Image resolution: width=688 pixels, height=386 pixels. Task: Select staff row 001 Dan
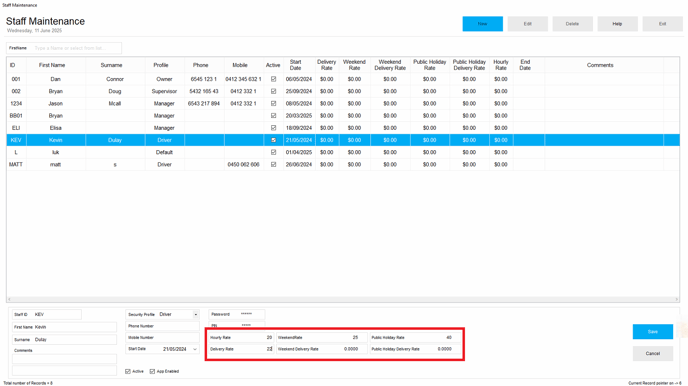tap(343, 79)
